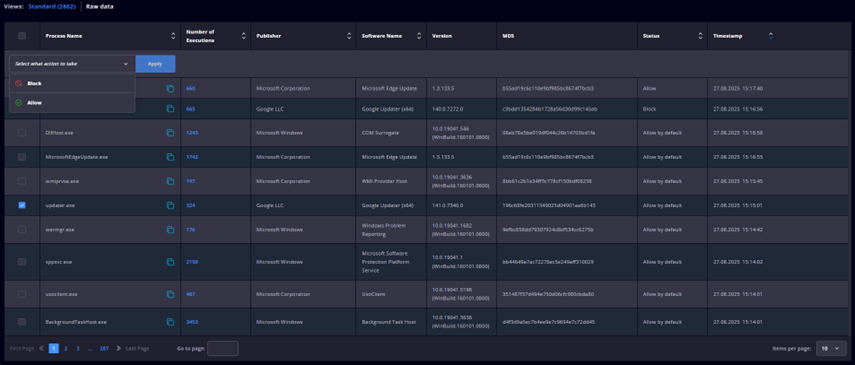
Task: Copy the BackgroundTaskHost.exe process name
Action: click(170, 322)
